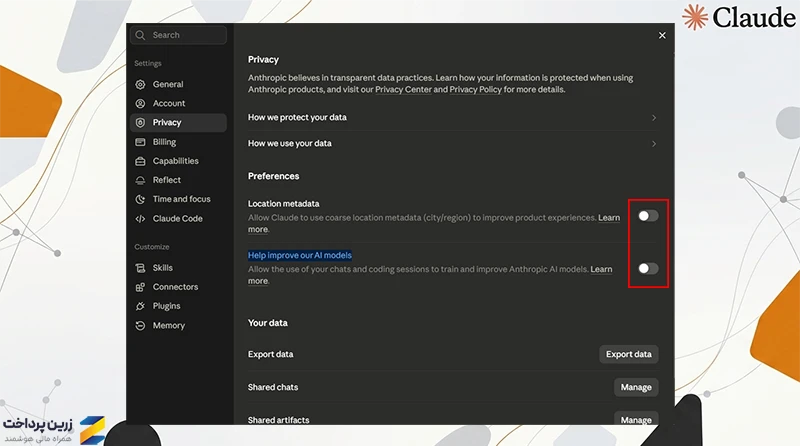Viewport: 800px width, 446px height.
Task: Click the Memory history icon
Action: pyautogui.click(x=140, y=326)
